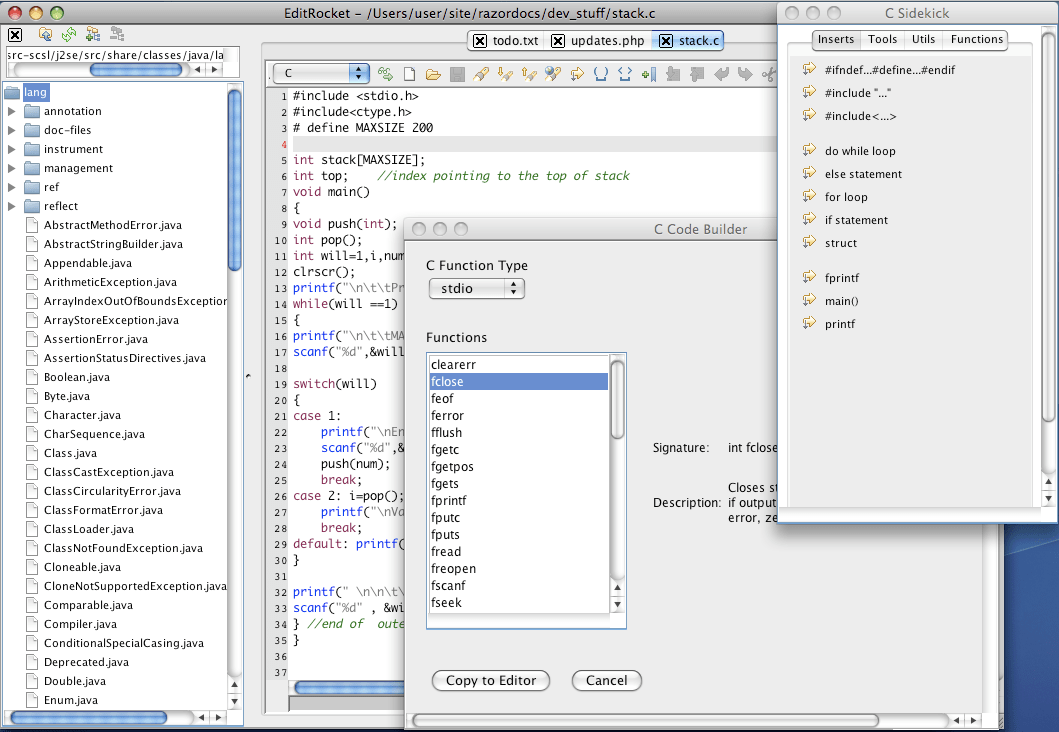Open the language selector dropdown showing C
This screenshot has width=1059, height=732.
click(x=320, y=73)
